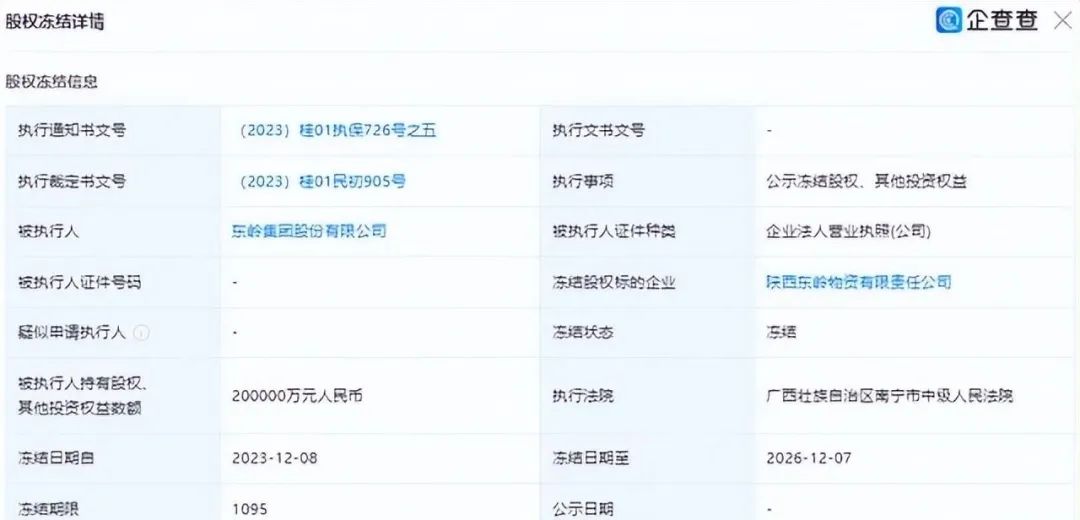The height and width of the screenshot is (520, 1080).
Task: Open the 东岭集团股份有限公司 company link
Action: pyautogui.click(x=309, y=231)
